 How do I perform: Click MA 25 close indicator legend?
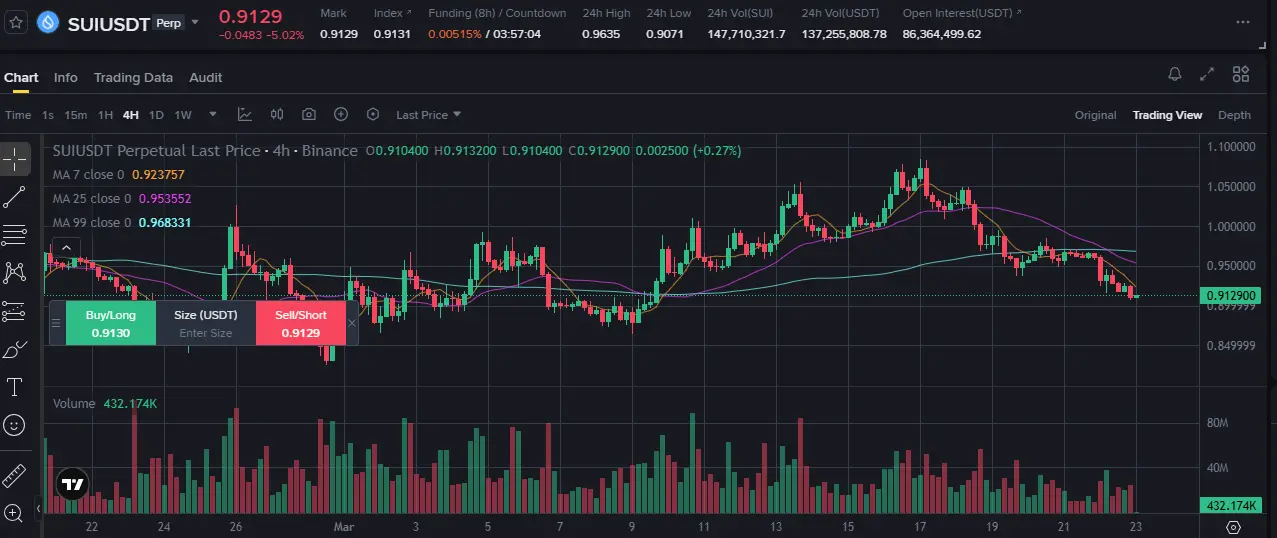point(121,198)
